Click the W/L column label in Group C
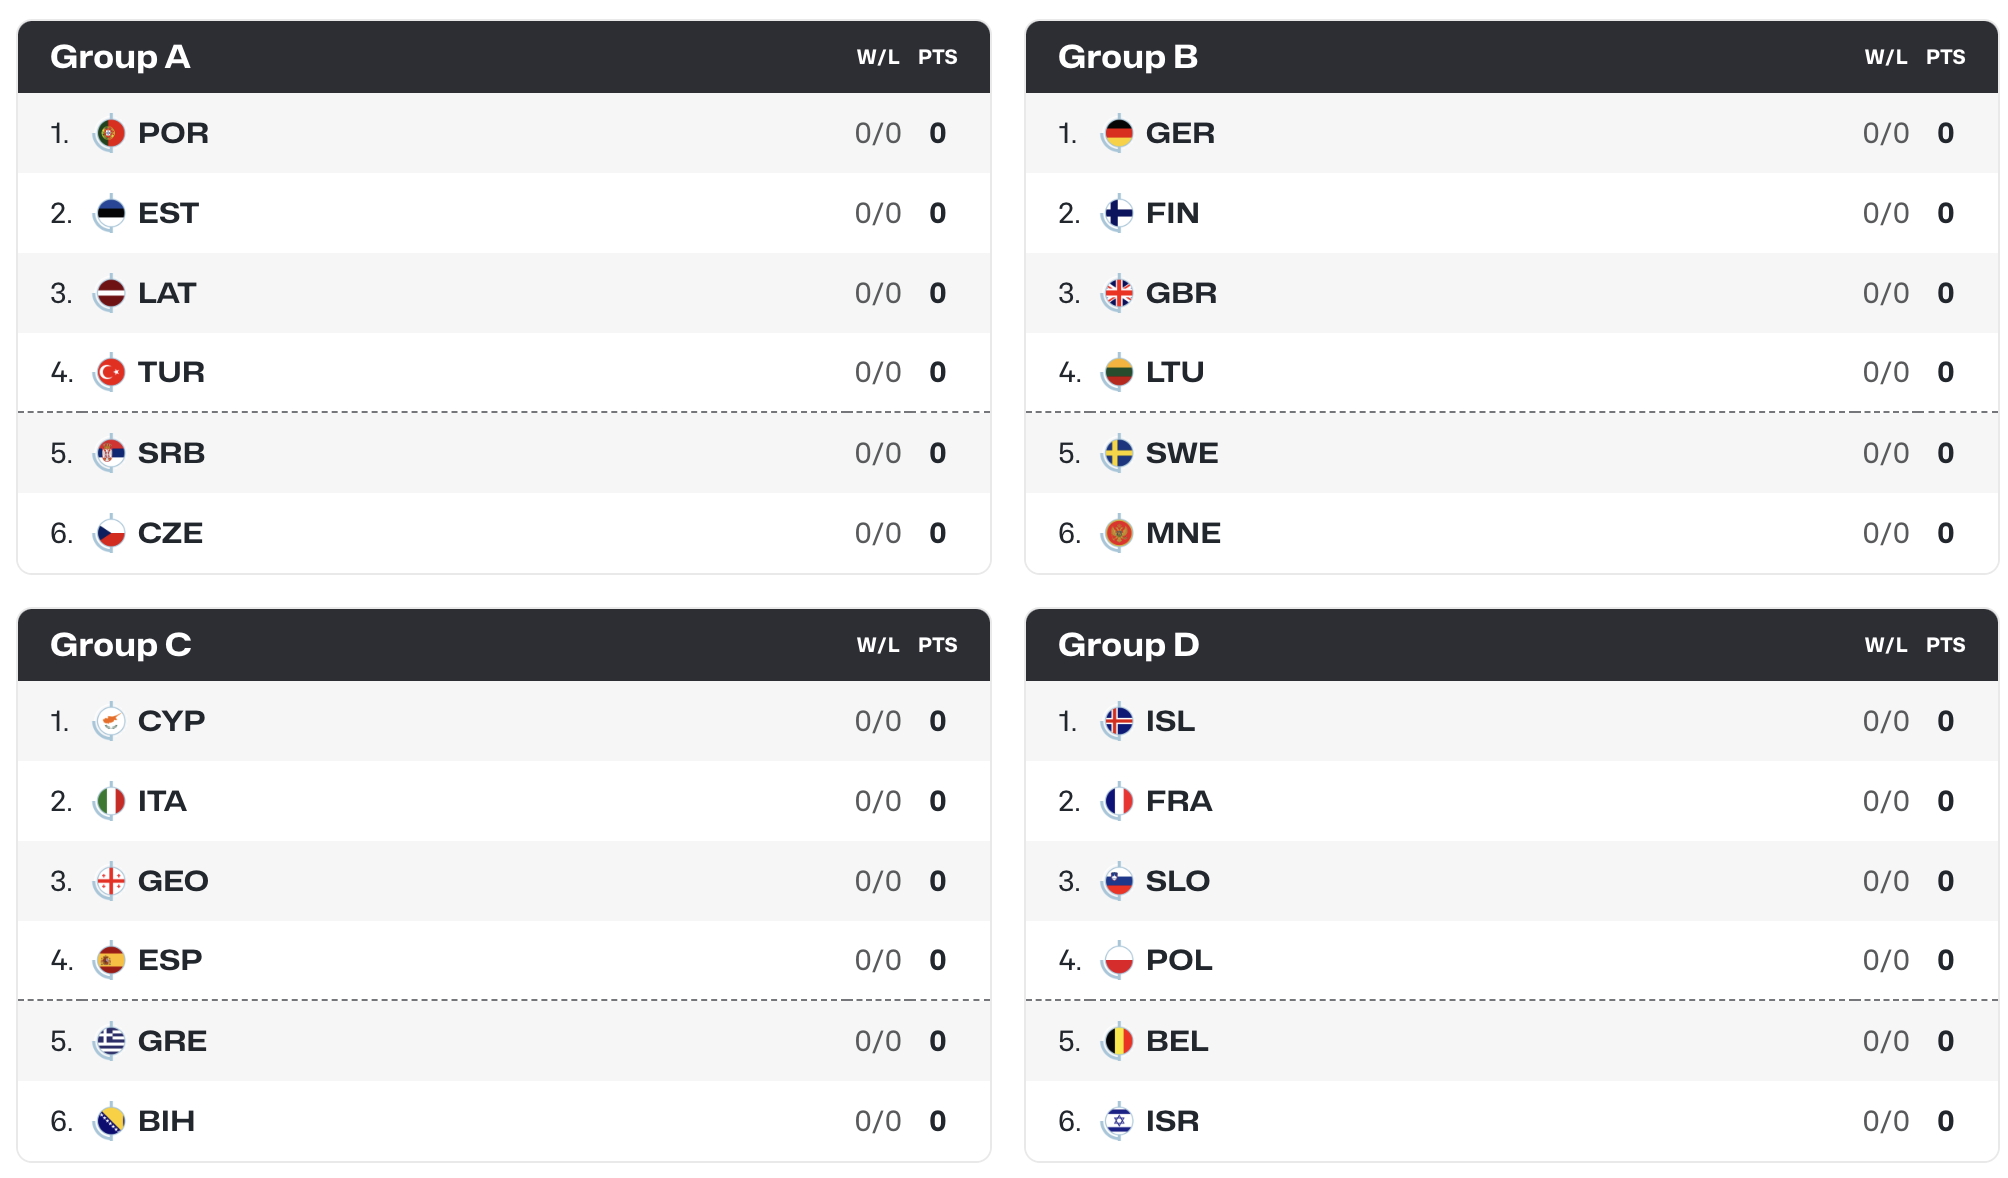 (878, 645)
